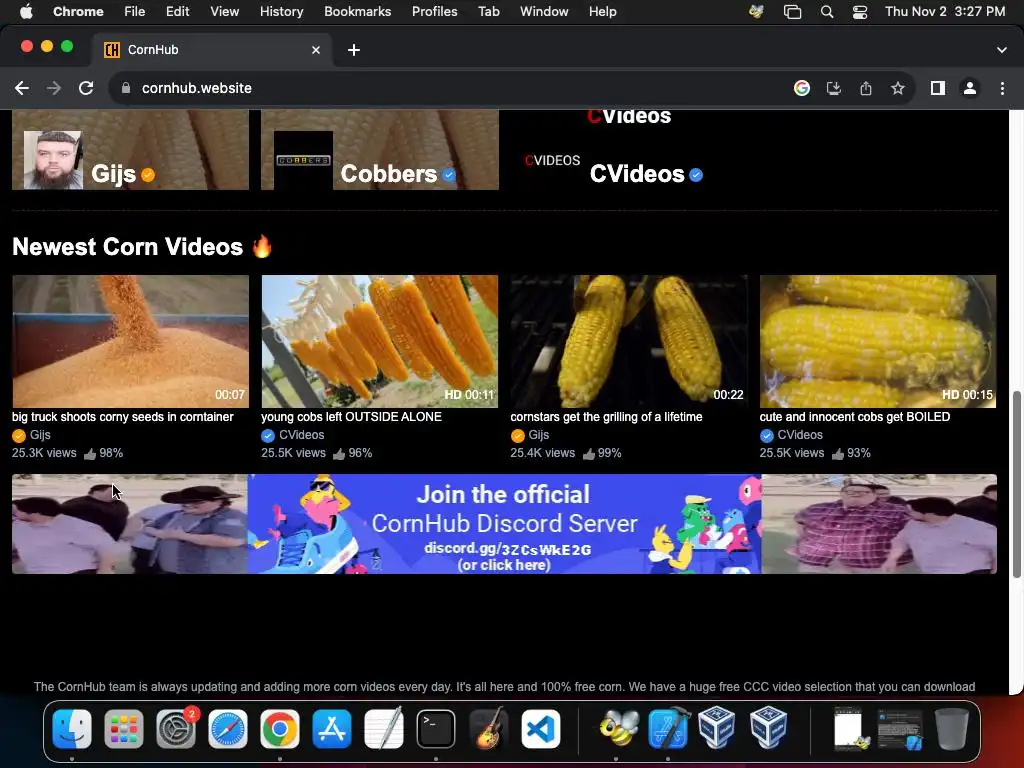
Task: Reload the cornhub.website page
Action: [x=86, y=88]
